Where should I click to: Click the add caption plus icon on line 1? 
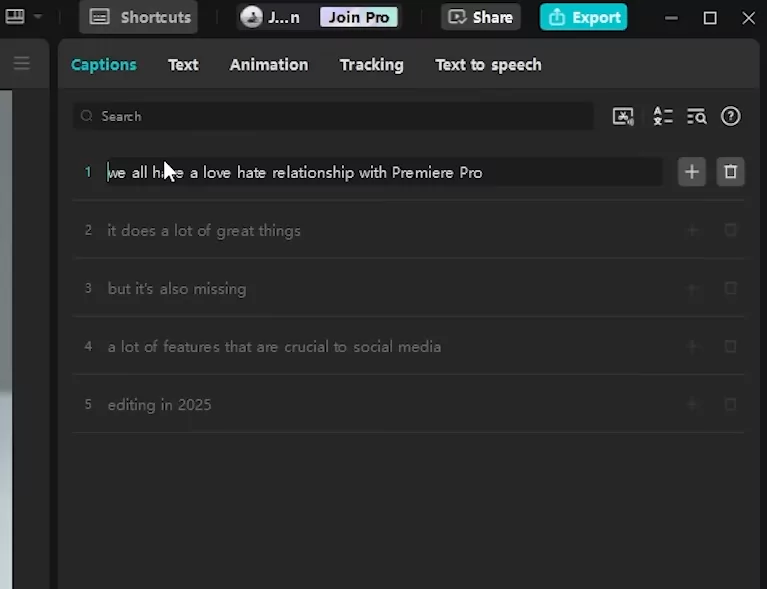691,172
